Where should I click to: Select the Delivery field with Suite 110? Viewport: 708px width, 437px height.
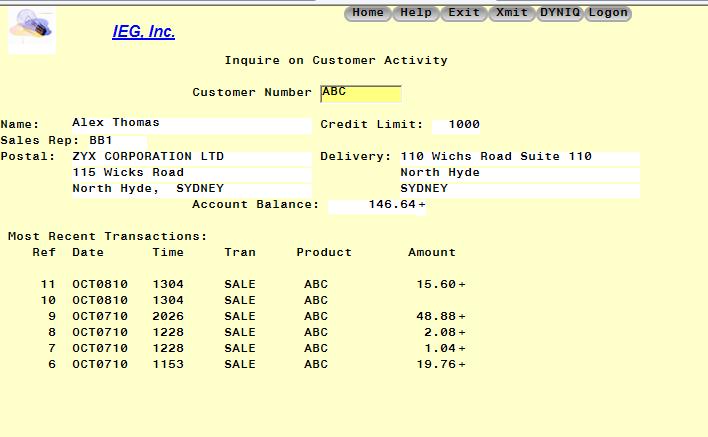[518, 157]
